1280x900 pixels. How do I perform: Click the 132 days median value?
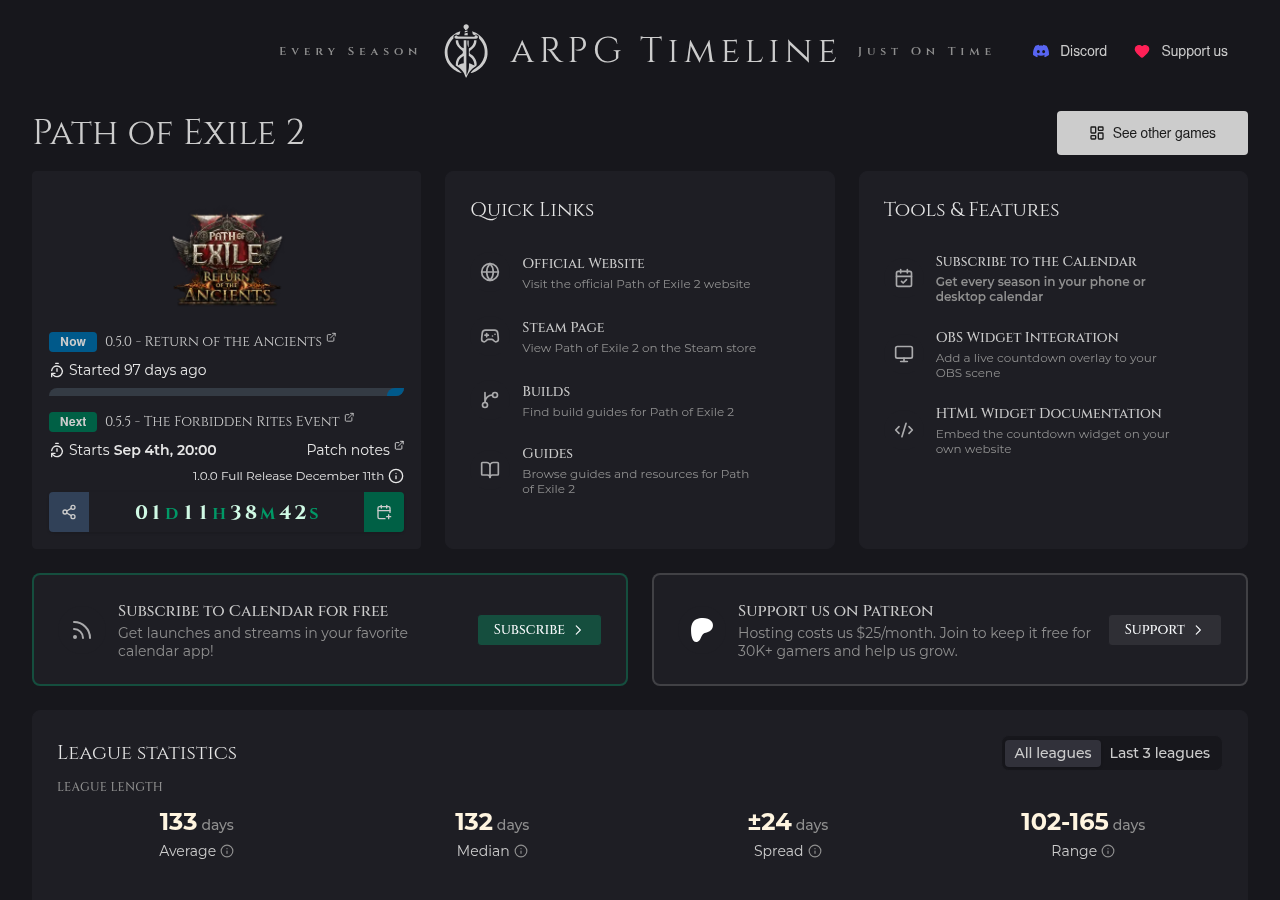tap(492, 822)
